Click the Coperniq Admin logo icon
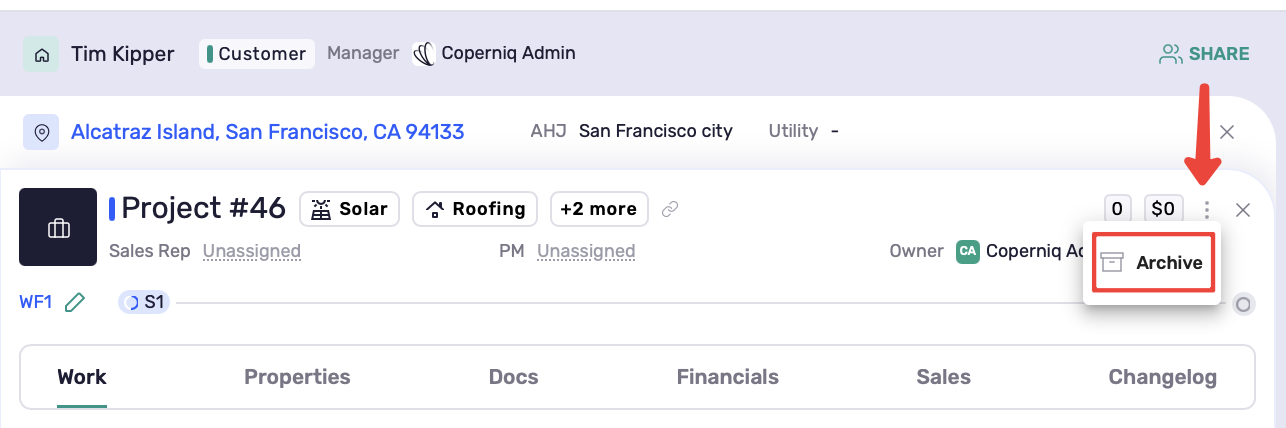Viewport: 1286px width, 428px height. point(424,54)
